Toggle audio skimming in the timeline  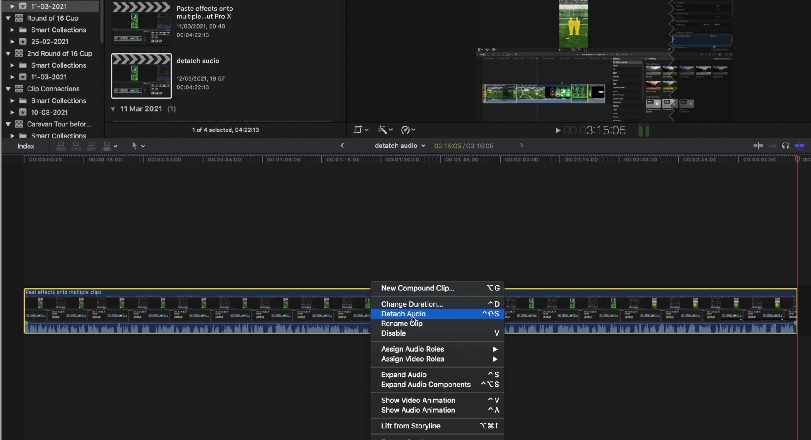click(772, 146)
